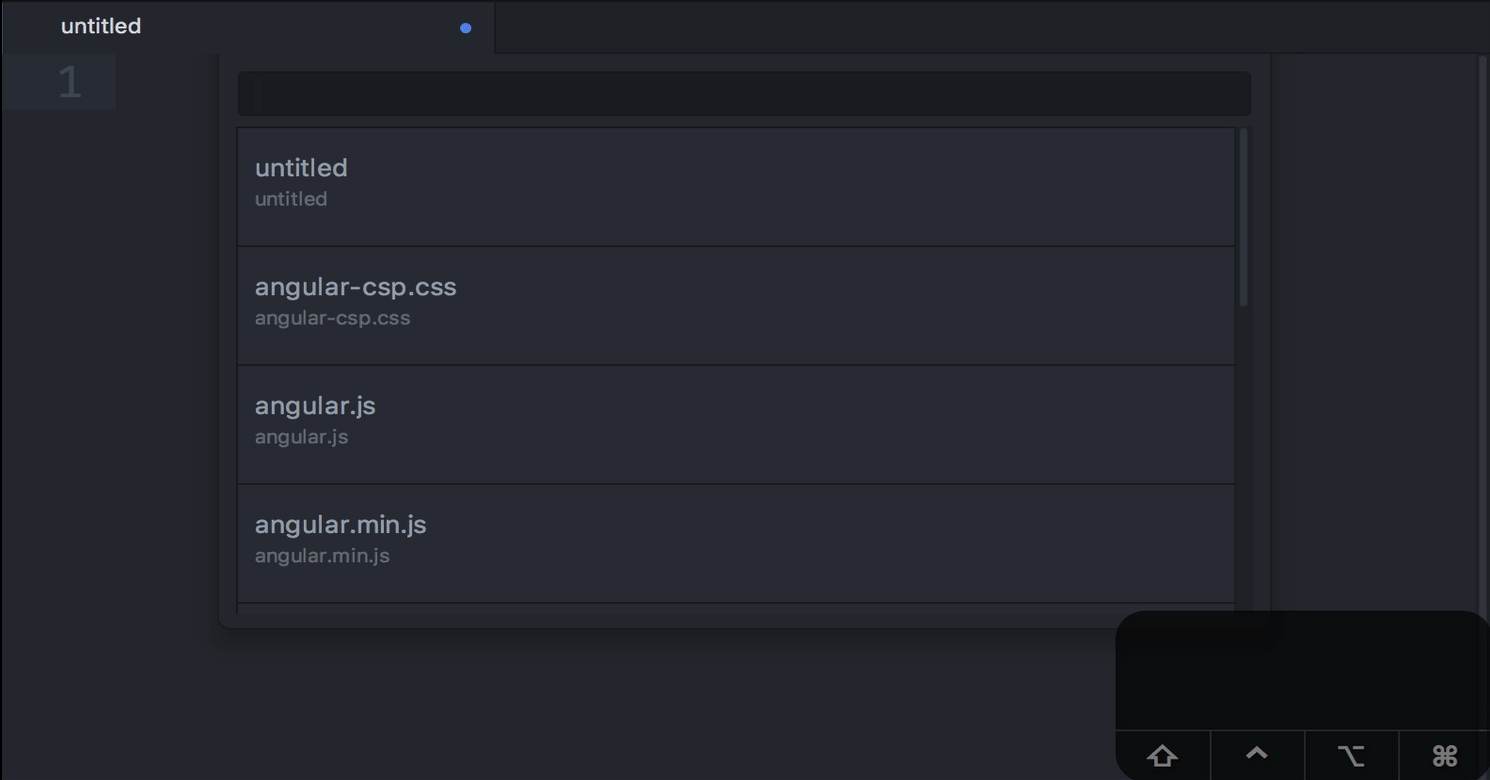Click the Option key icon in overlay
Viewport: 1490px width, 780px height.
1351,756
